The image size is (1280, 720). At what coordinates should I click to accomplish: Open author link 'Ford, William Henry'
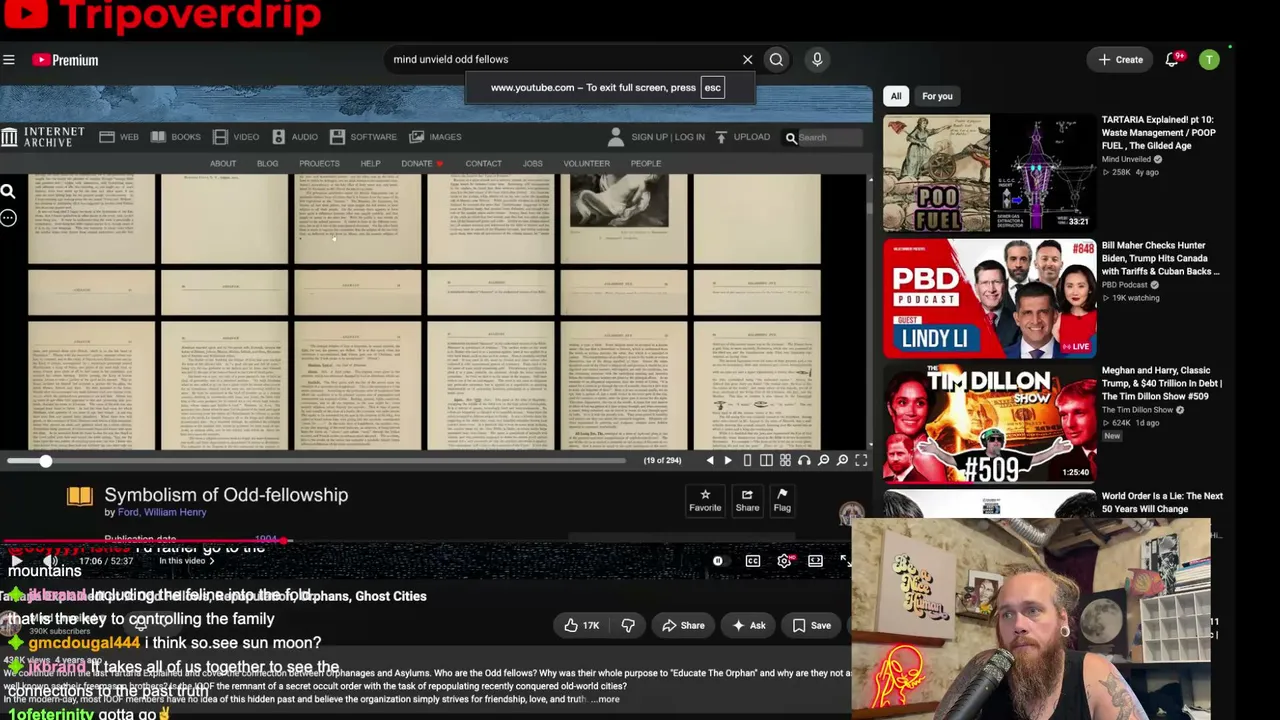tap(162, 512)
